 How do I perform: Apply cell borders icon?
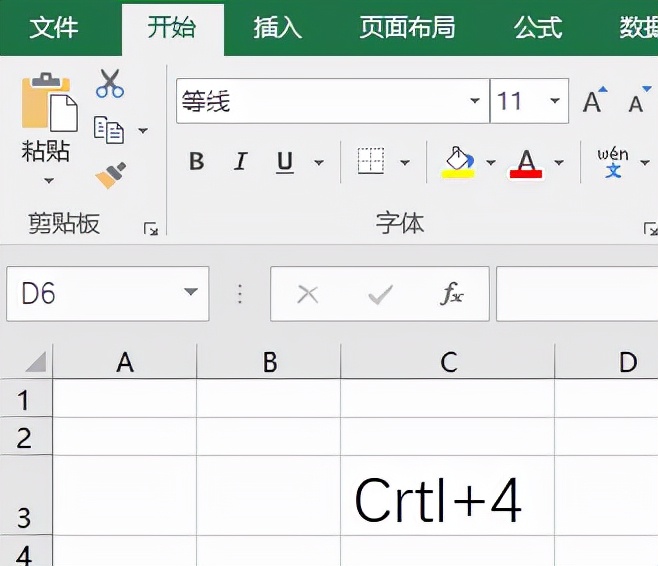click(371, 161)
